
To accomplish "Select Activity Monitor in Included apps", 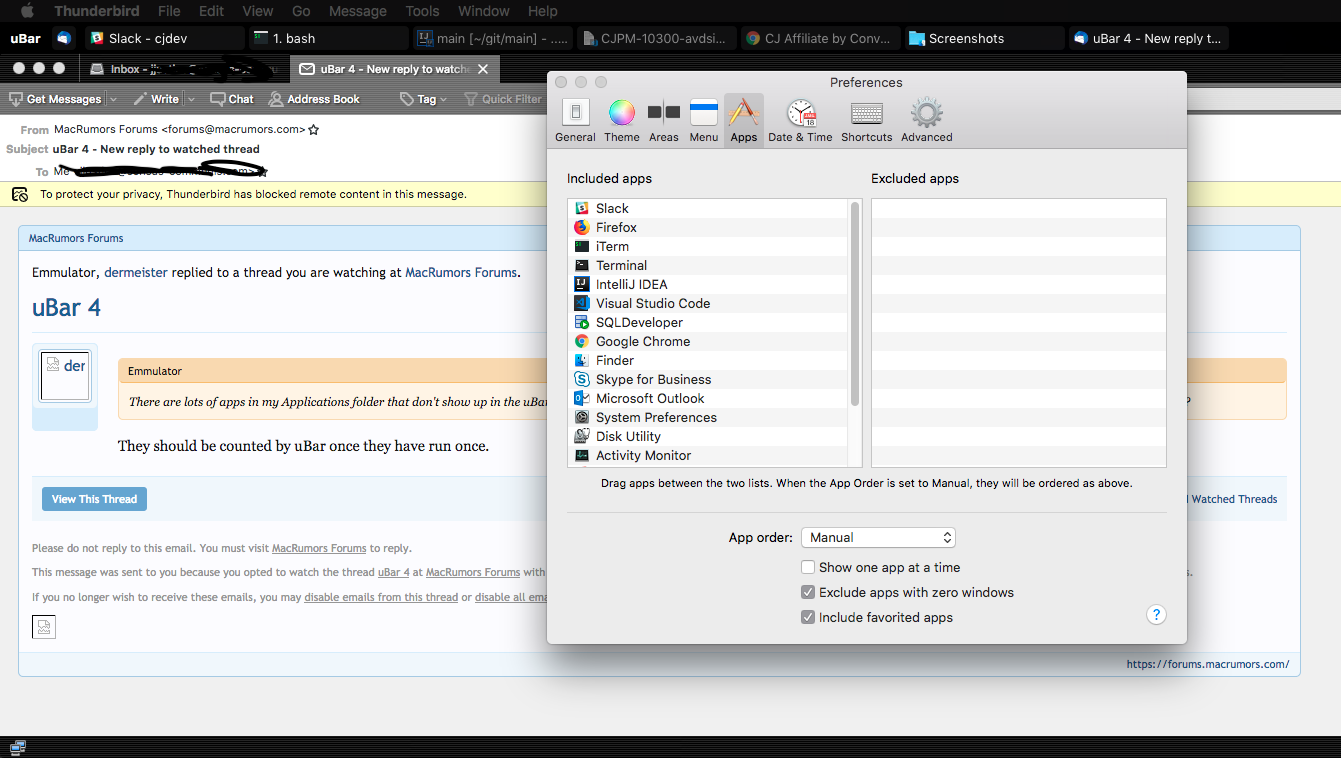I will pyautogui.click(x=708, y=455).
